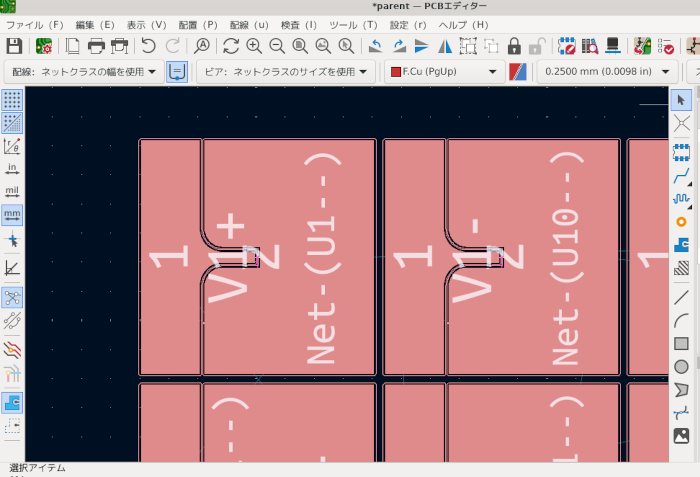
Task: Toggle polar coordinates display
Action: point(12,146)
